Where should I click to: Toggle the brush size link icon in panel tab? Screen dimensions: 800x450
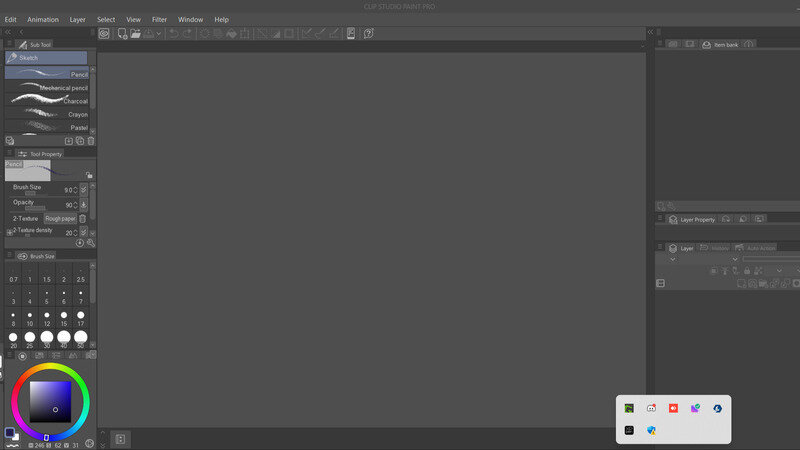[x=22, y=256]
